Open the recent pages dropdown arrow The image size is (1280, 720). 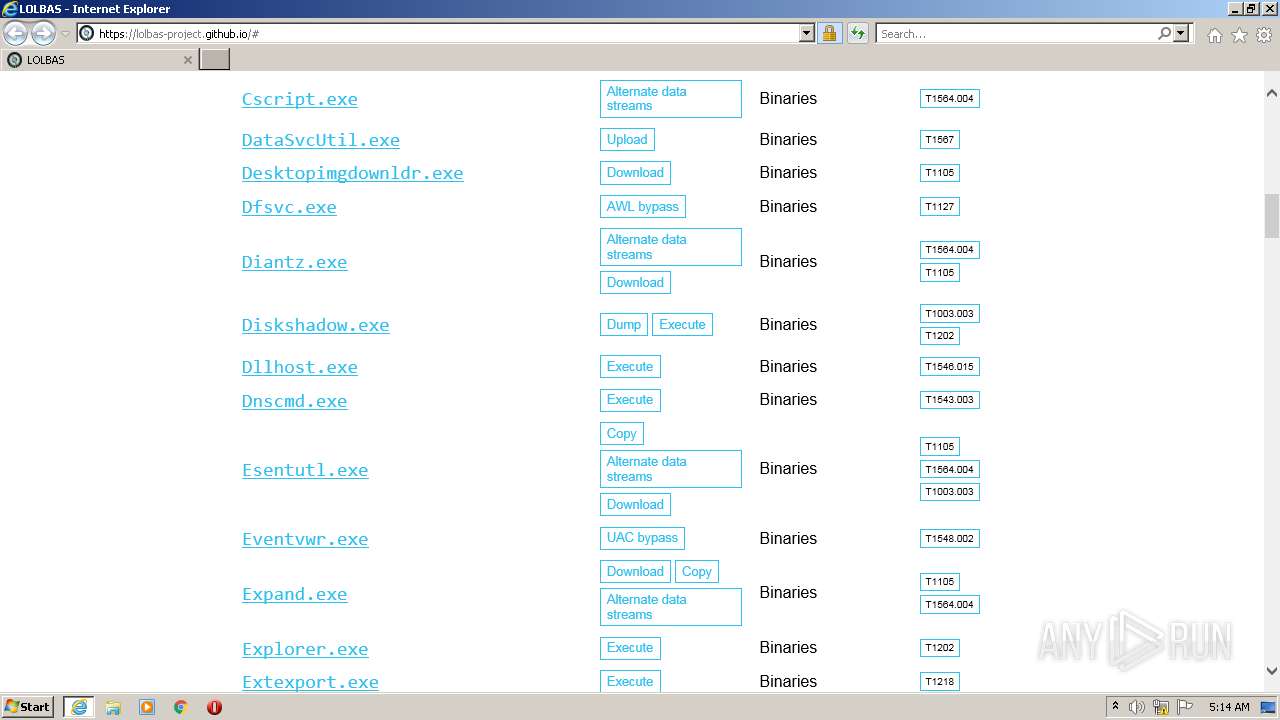click(65, 34)
